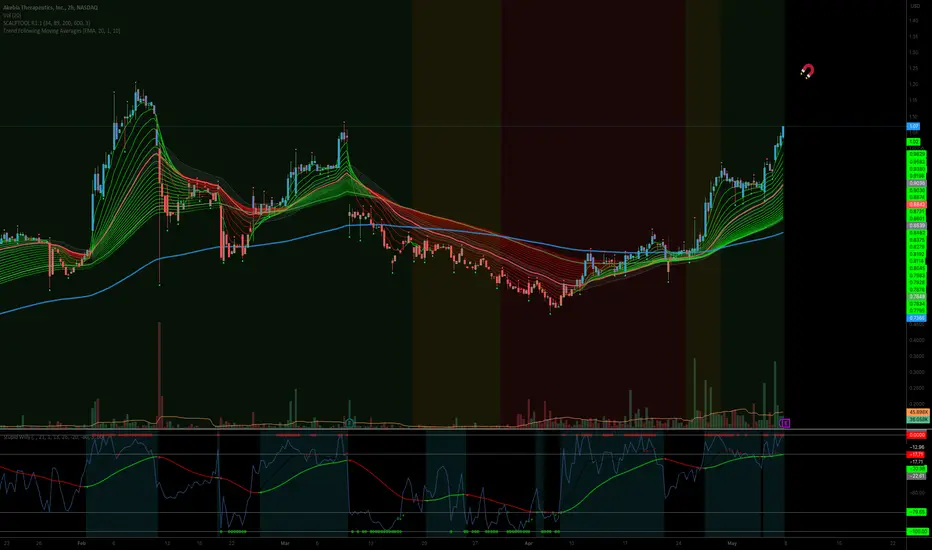Click the green -100.00 oscillator level label
The width and height of the screenshot is (932, 550).
tap(918, 531)
